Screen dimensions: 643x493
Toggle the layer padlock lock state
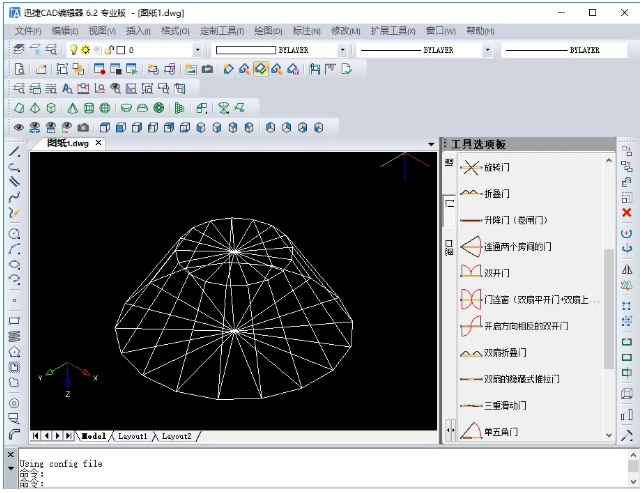pyautogui.click(x=109, y=50)
